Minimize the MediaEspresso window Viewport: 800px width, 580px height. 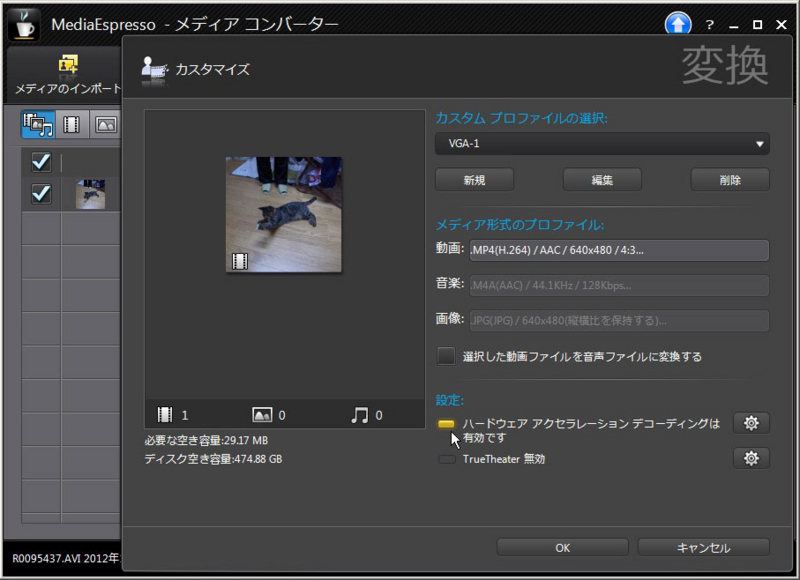pyautogui.click(x=734, y=26)
